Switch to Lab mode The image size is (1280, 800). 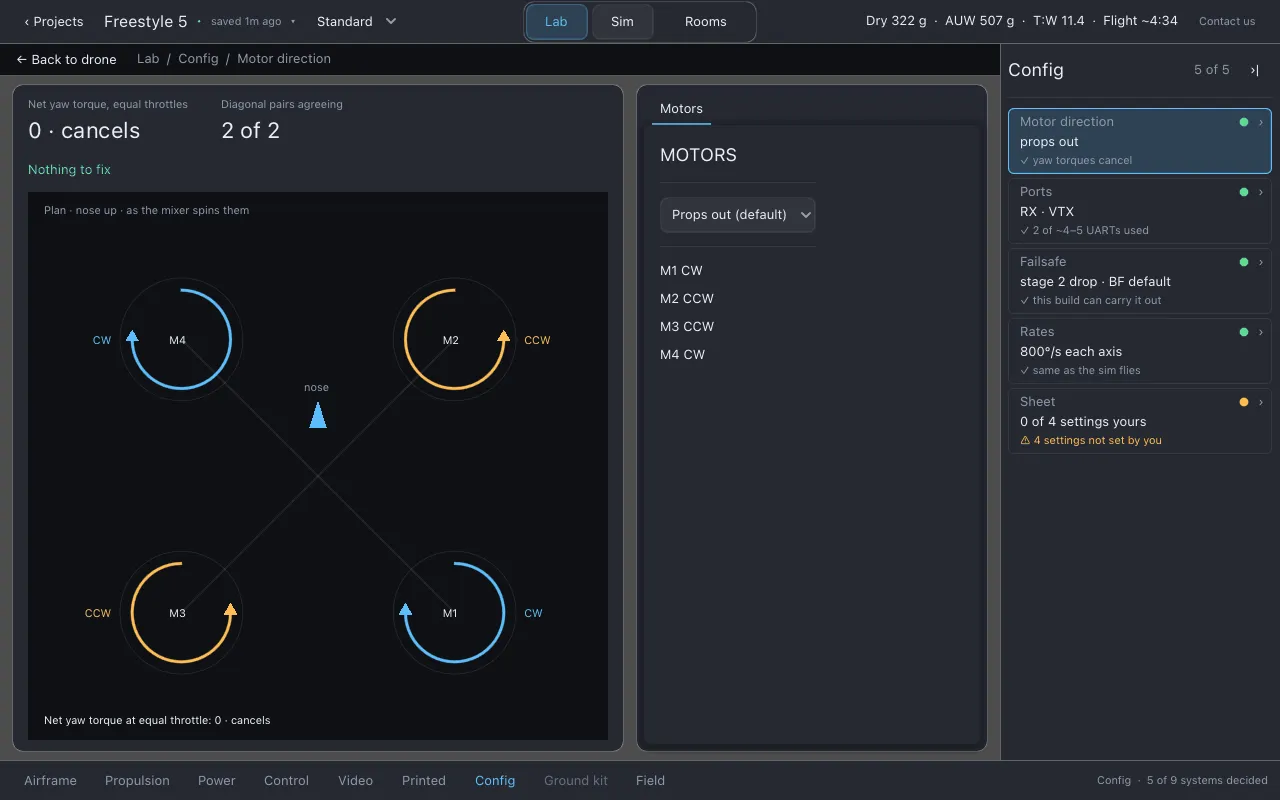556,22
